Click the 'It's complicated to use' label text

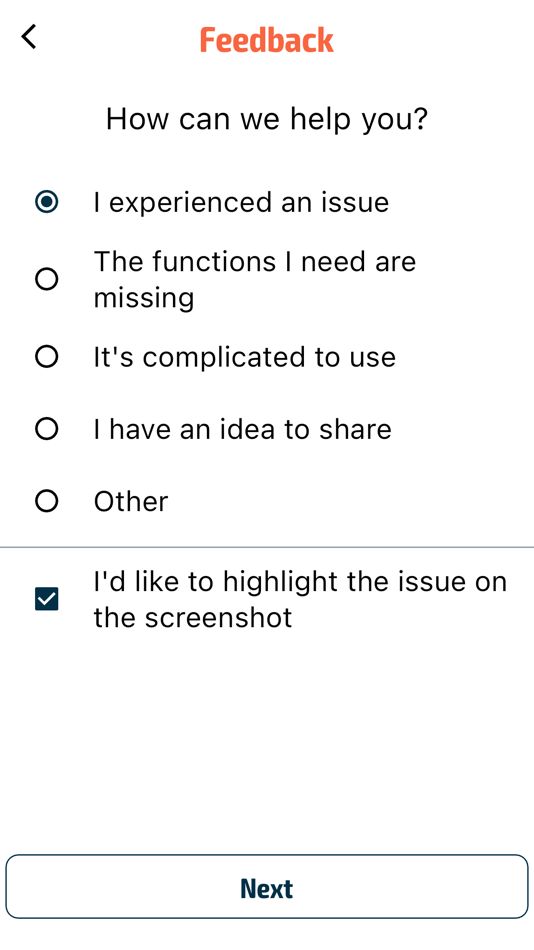click(245, 357)
